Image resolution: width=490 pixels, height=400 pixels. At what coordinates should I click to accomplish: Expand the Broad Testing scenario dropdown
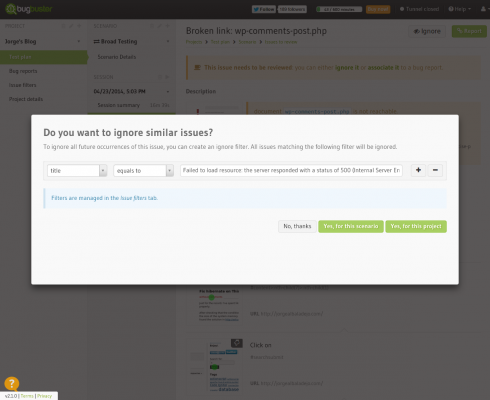coord(168,41)
